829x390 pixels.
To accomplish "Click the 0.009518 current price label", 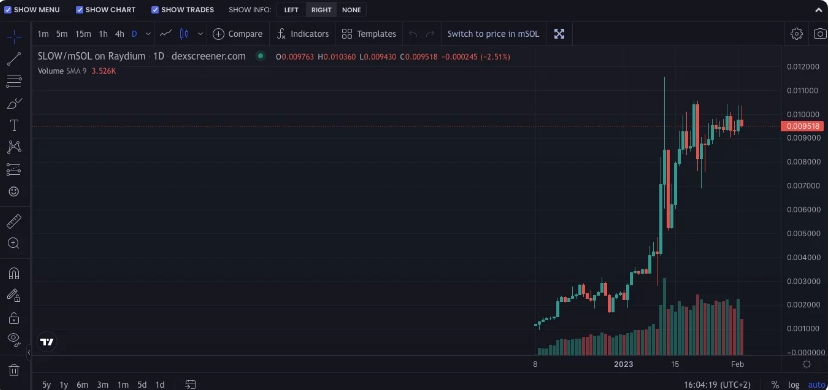I will coord(803,126).
